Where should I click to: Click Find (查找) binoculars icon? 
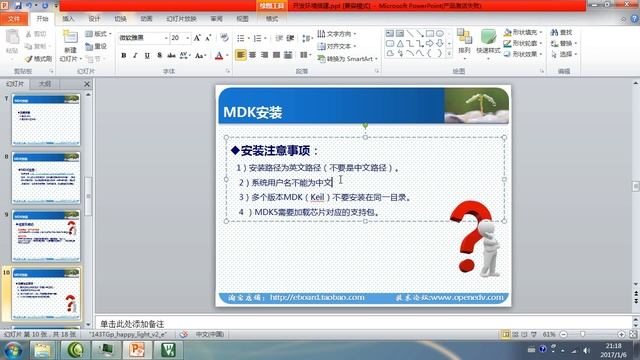pos(554,32)
